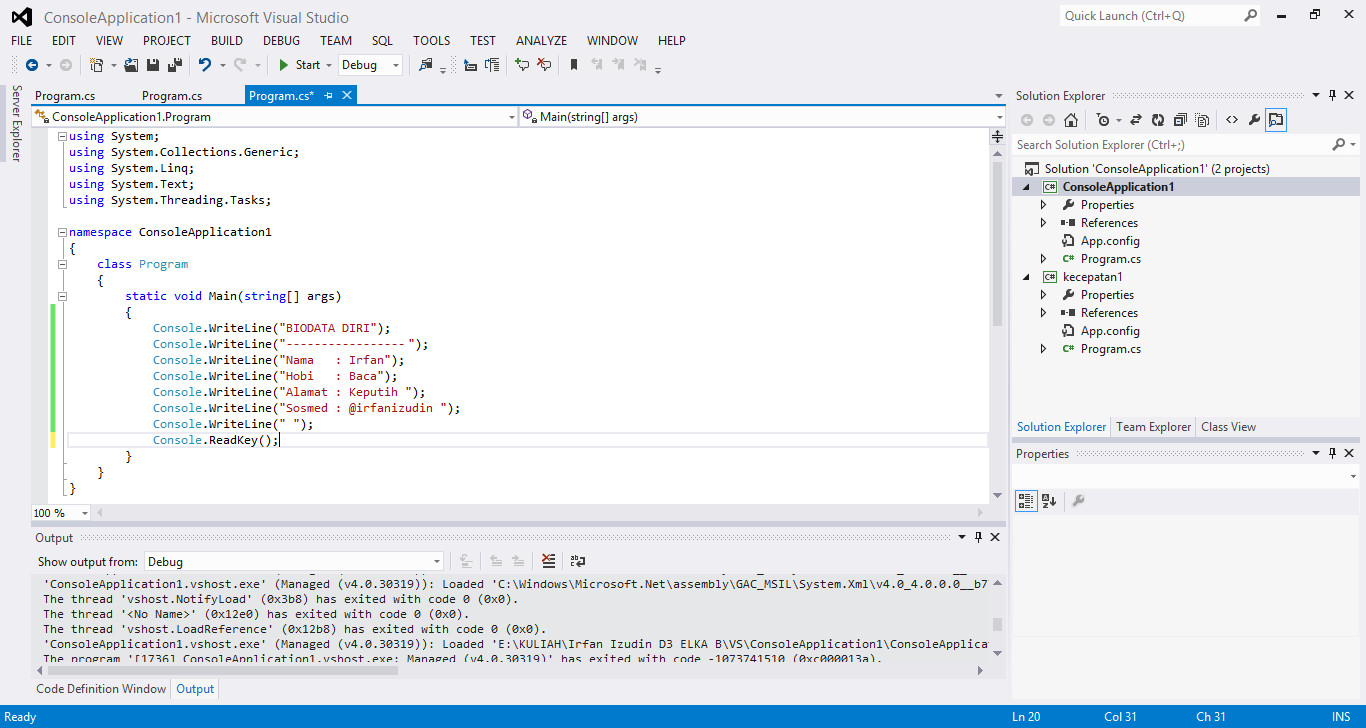1366x728 pixels.
Task: Toggle auto-hide pin on Solution Explorer panel
Action: click(1333, 96)
